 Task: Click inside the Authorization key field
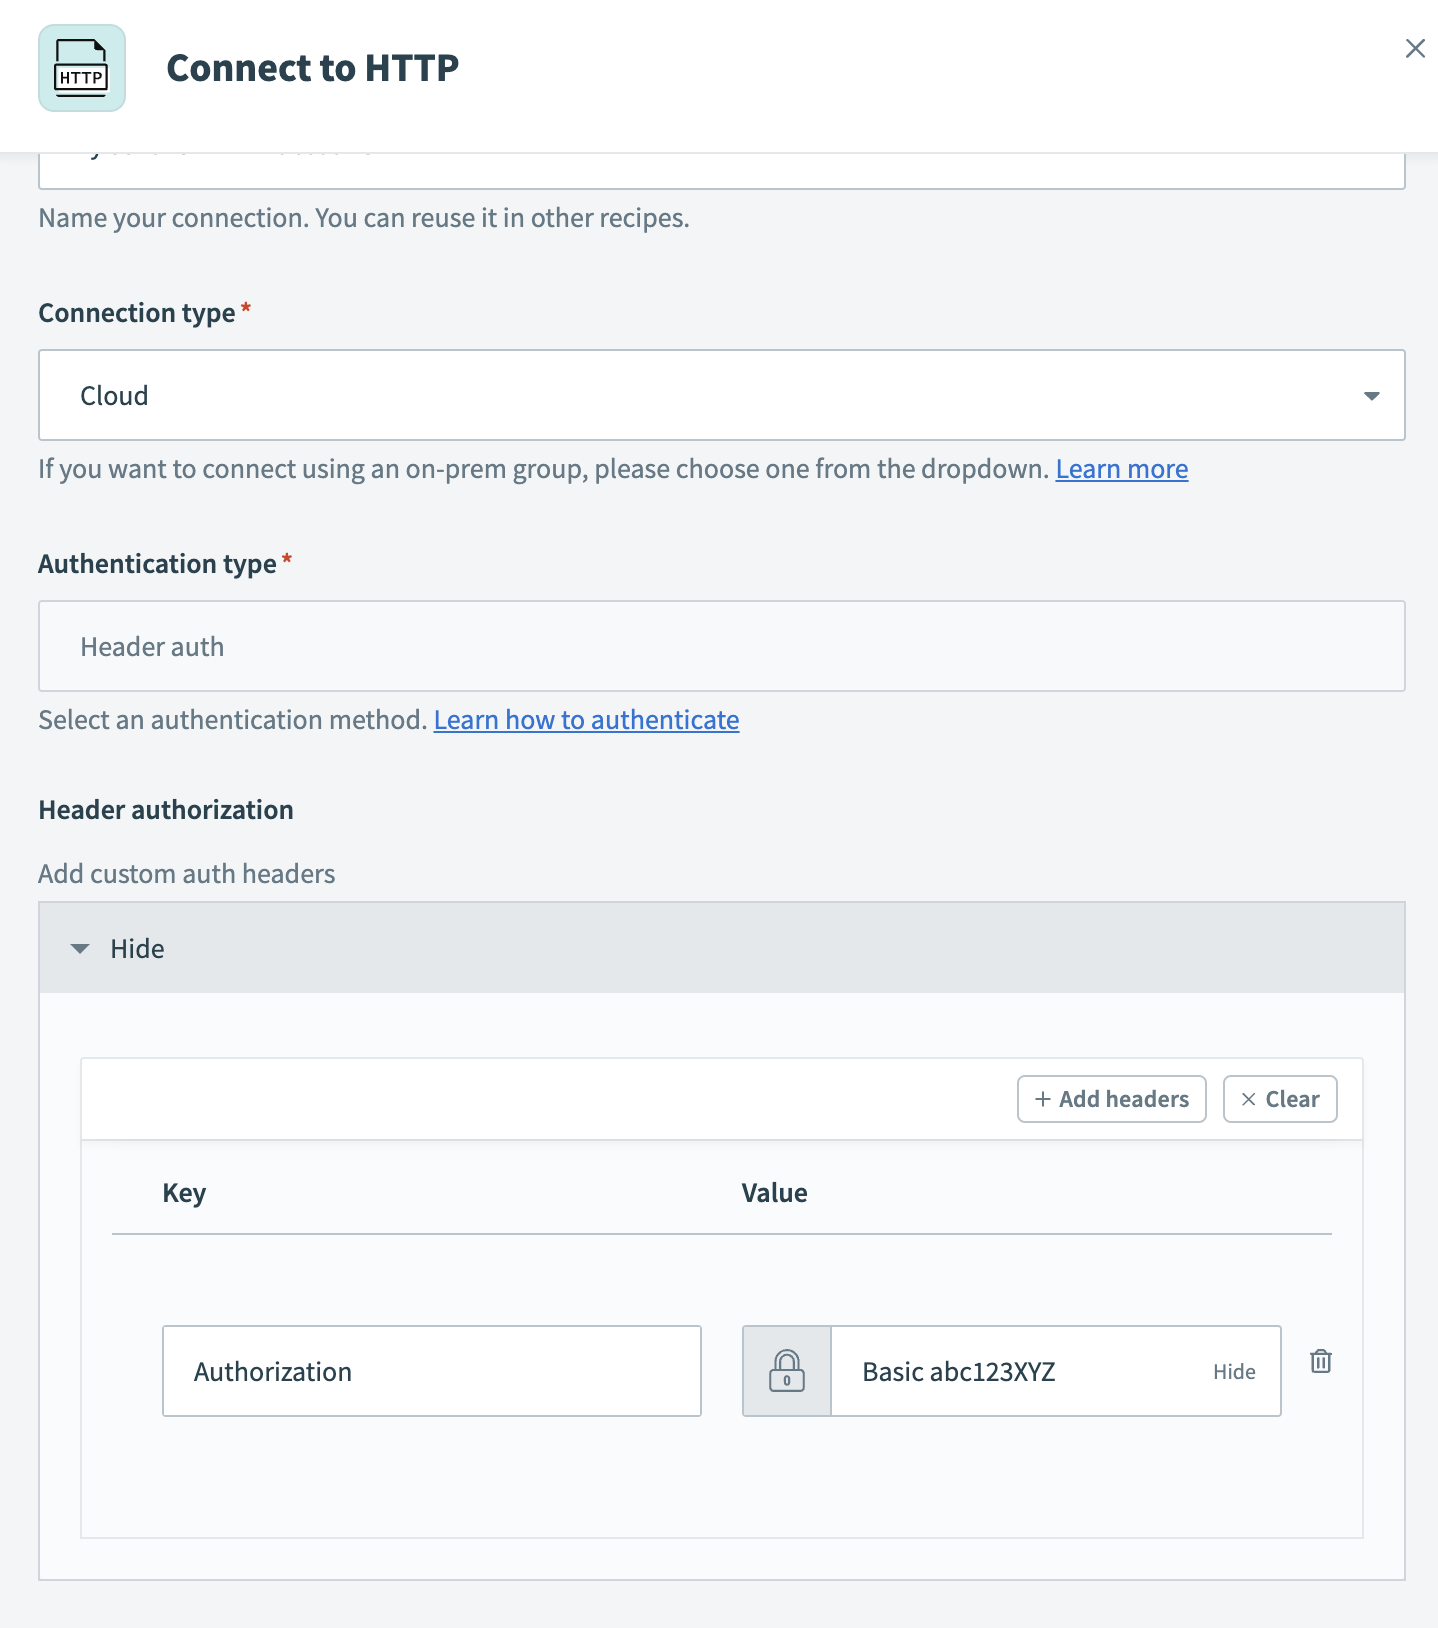tap(431, 1371)
